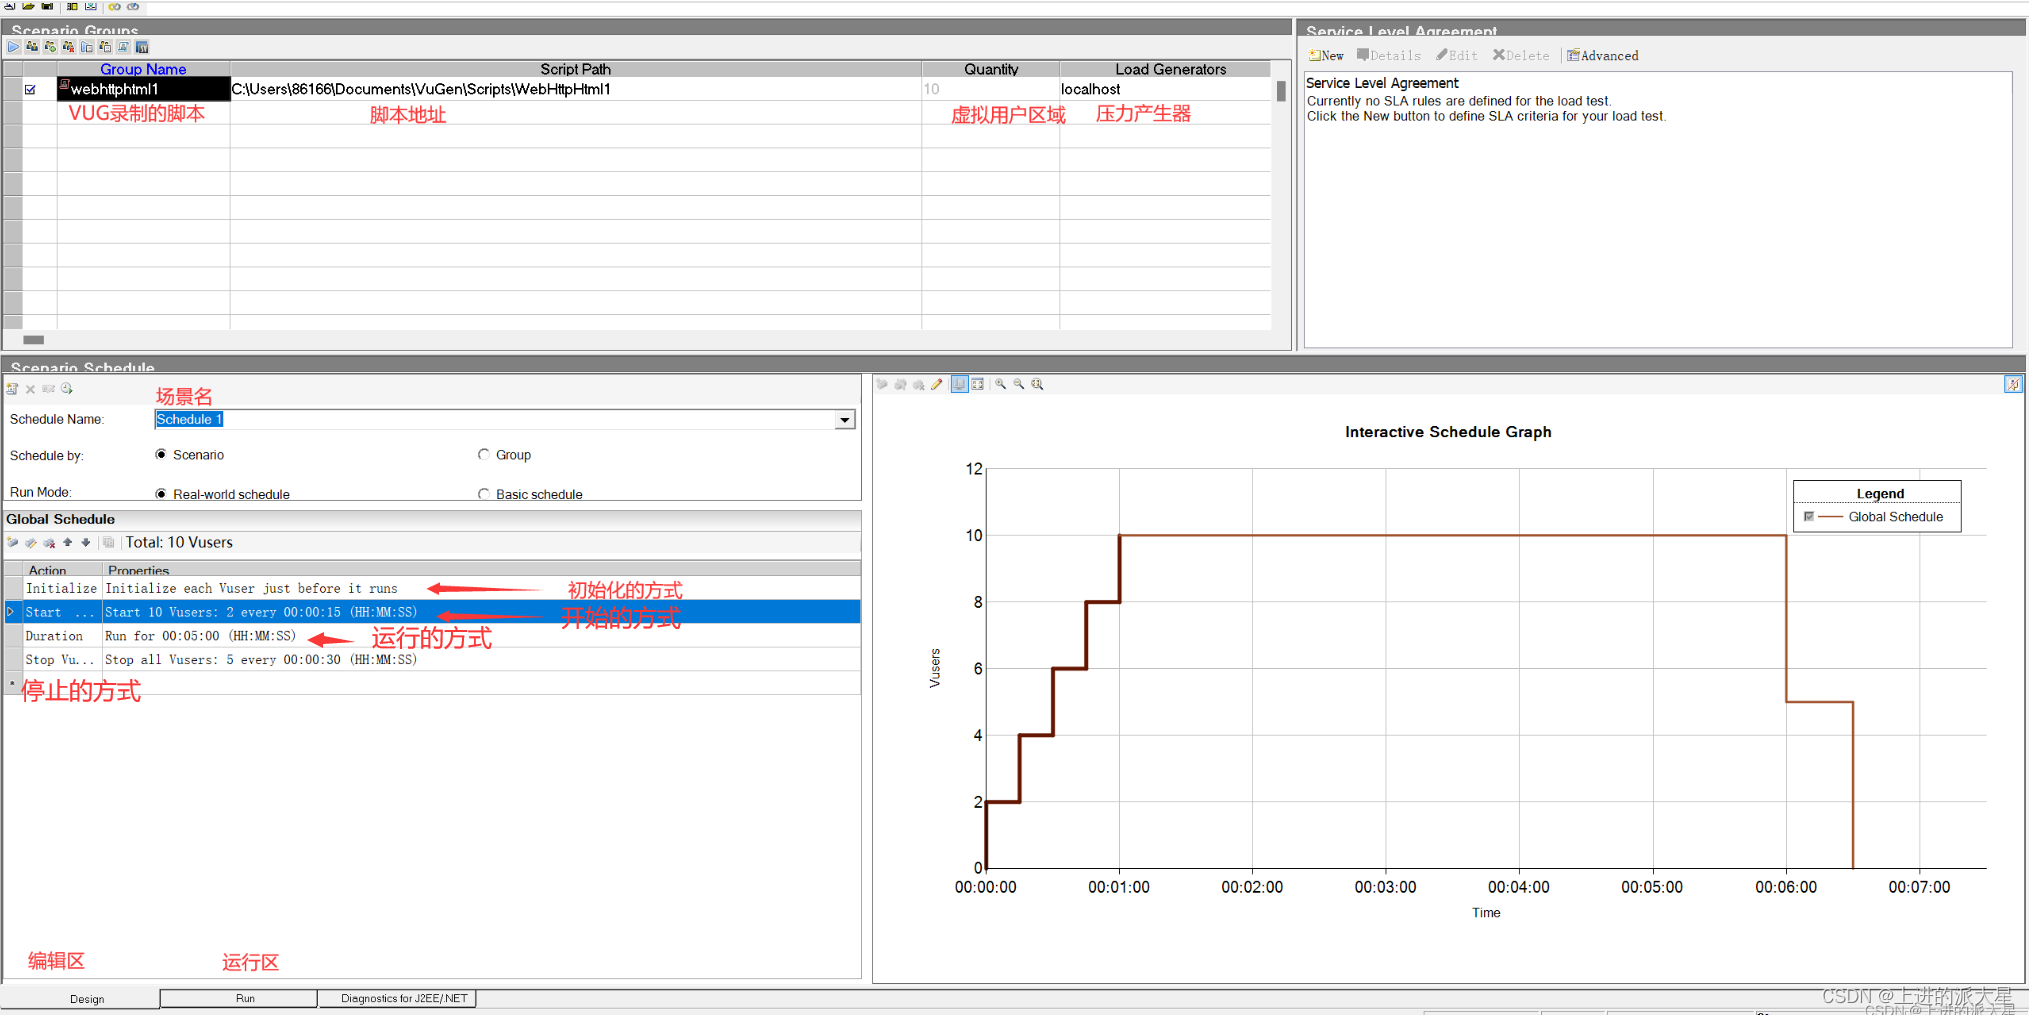Image resolution: width=2029 pixels, height=1015 pixels.
Task: Click the New SLA button
Action: coord(1326,56)
